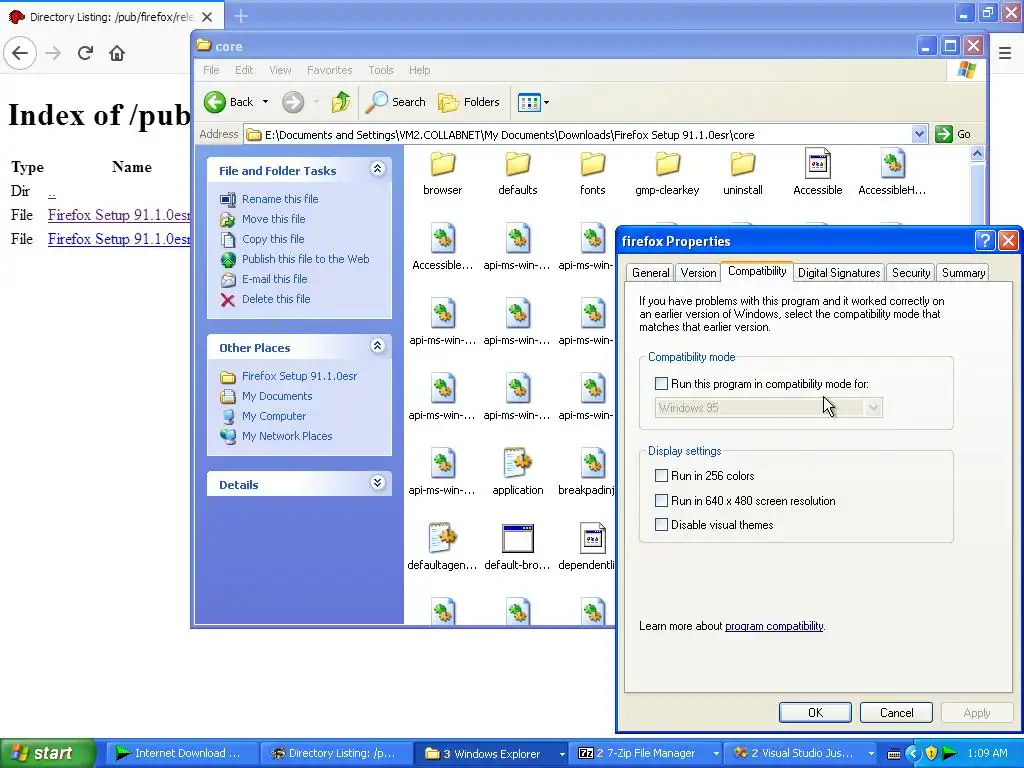Screen dimensions: 1024x768
Task: Select the Accessible file icon
Action: 818,164
